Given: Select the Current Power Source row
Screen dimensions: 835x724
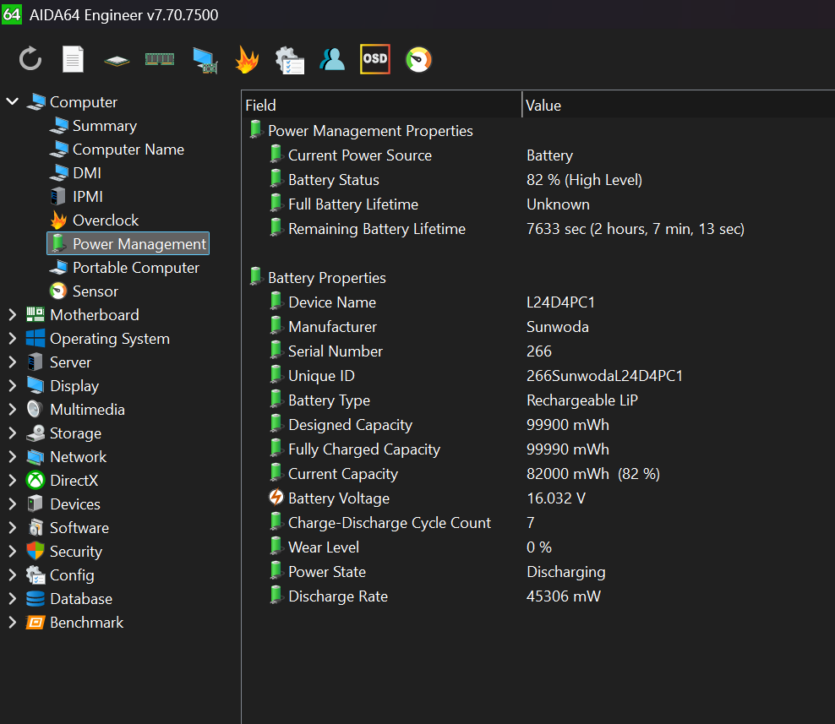Looking at the screenshot, I should click(x=538, y=155).
